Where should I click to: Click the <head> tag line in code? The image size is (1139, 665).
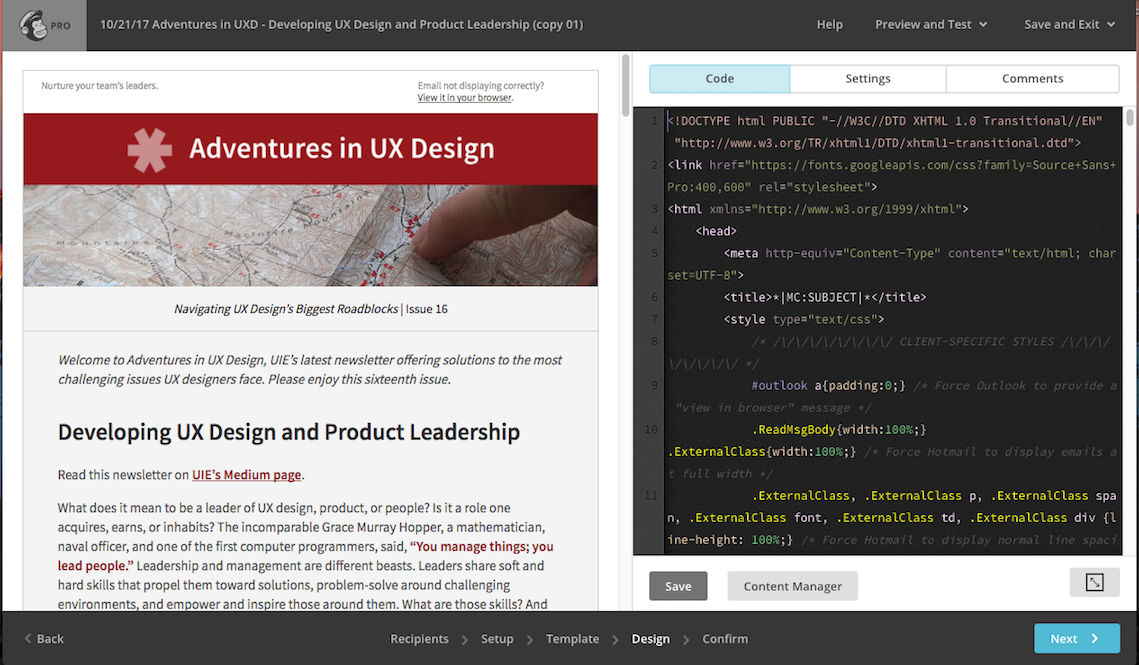(x=716, y=231)
